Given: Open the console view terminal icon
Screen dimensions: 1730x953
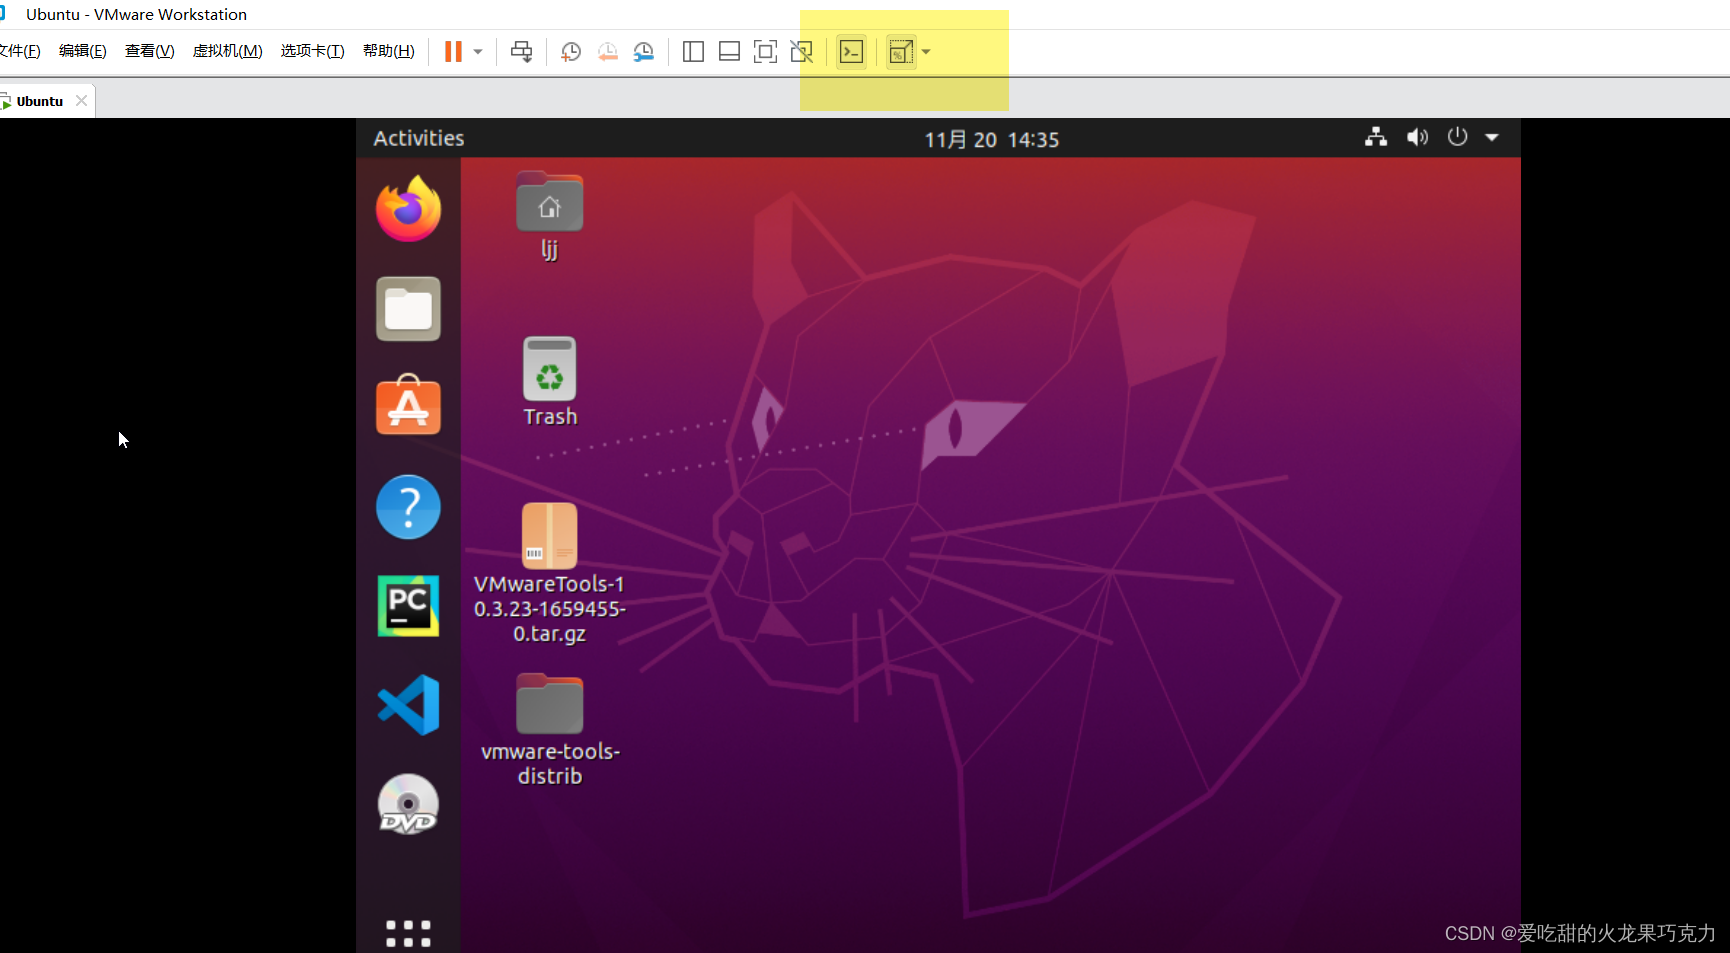Looking at the screenshot, I should pos(851,52).
